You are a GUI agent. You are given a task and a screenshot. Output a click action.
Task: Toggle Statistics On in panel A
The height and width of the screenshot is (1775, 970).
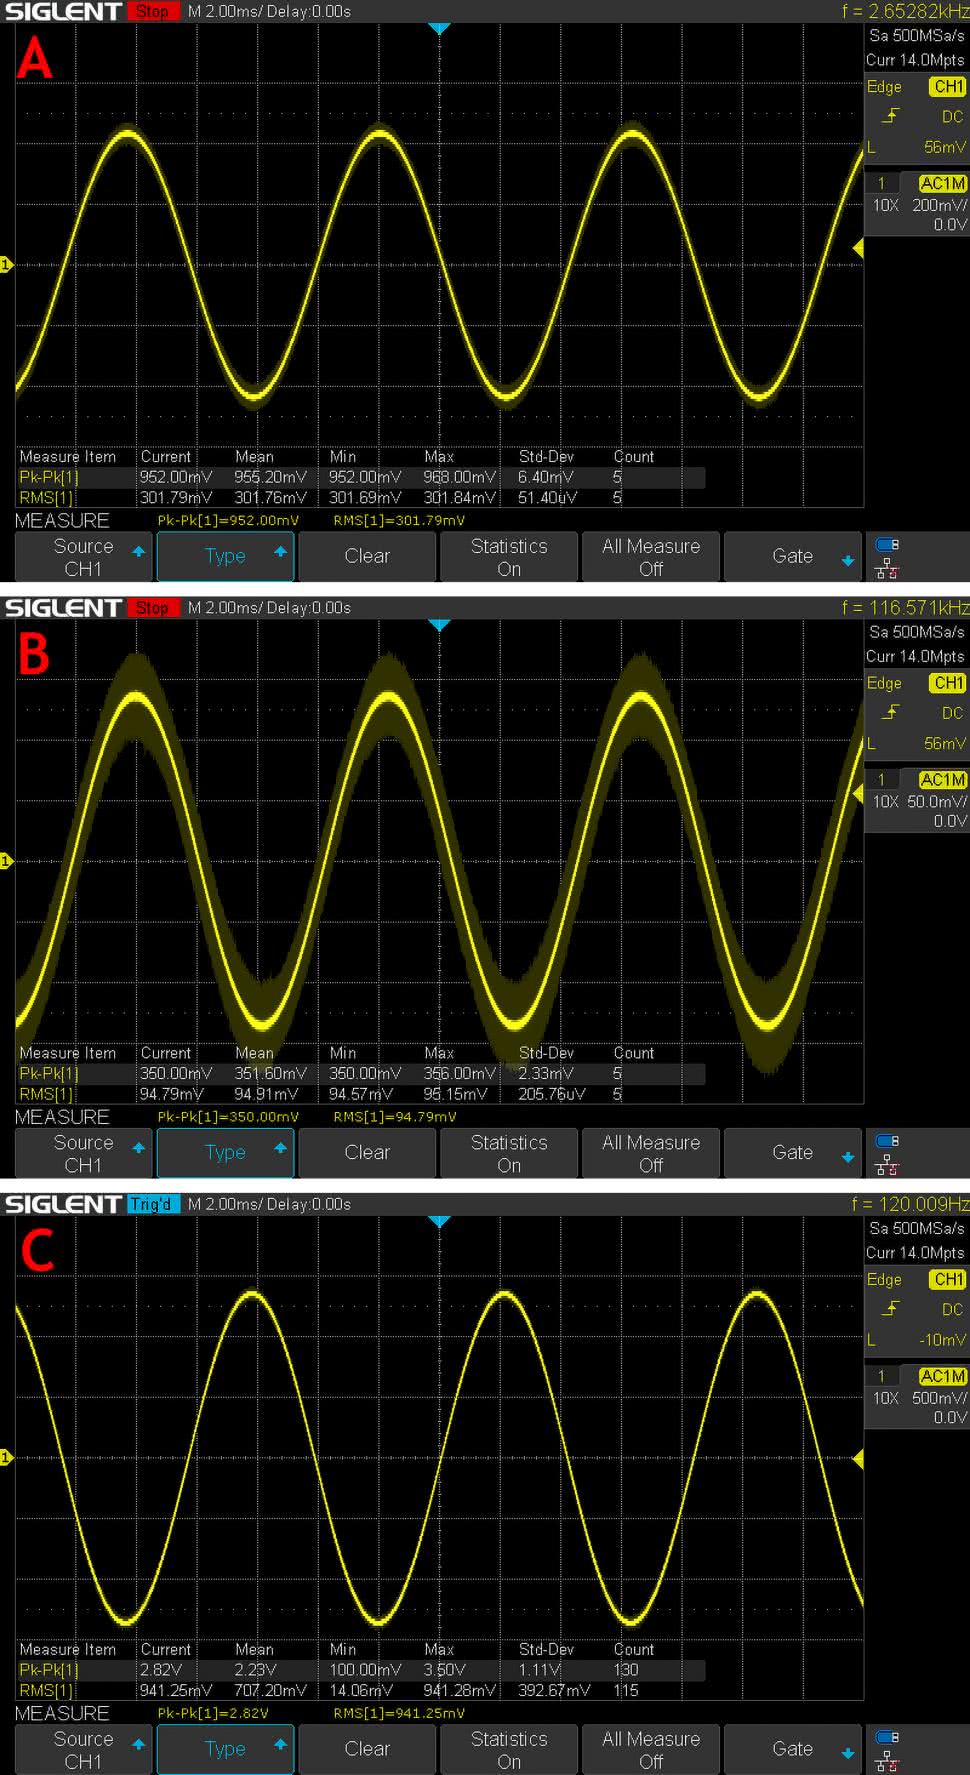(x=509, y=557)
